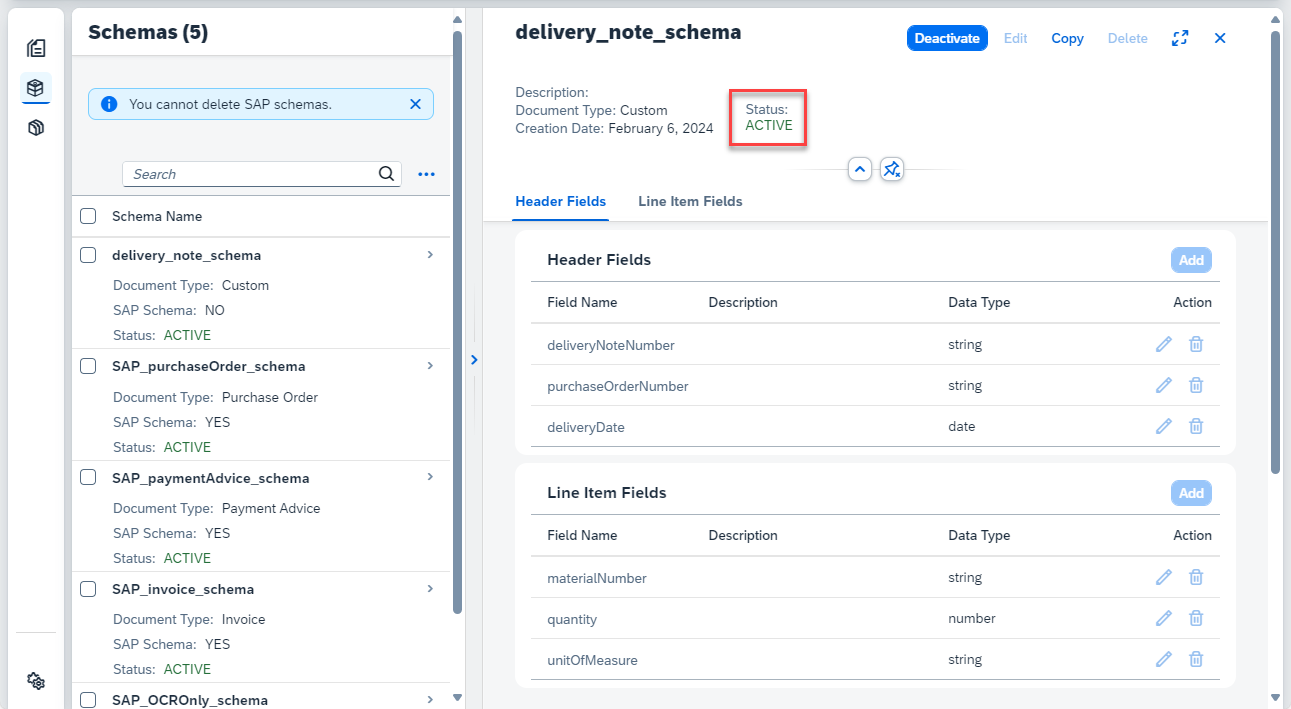Click the Delete button

click(1127, 38)
